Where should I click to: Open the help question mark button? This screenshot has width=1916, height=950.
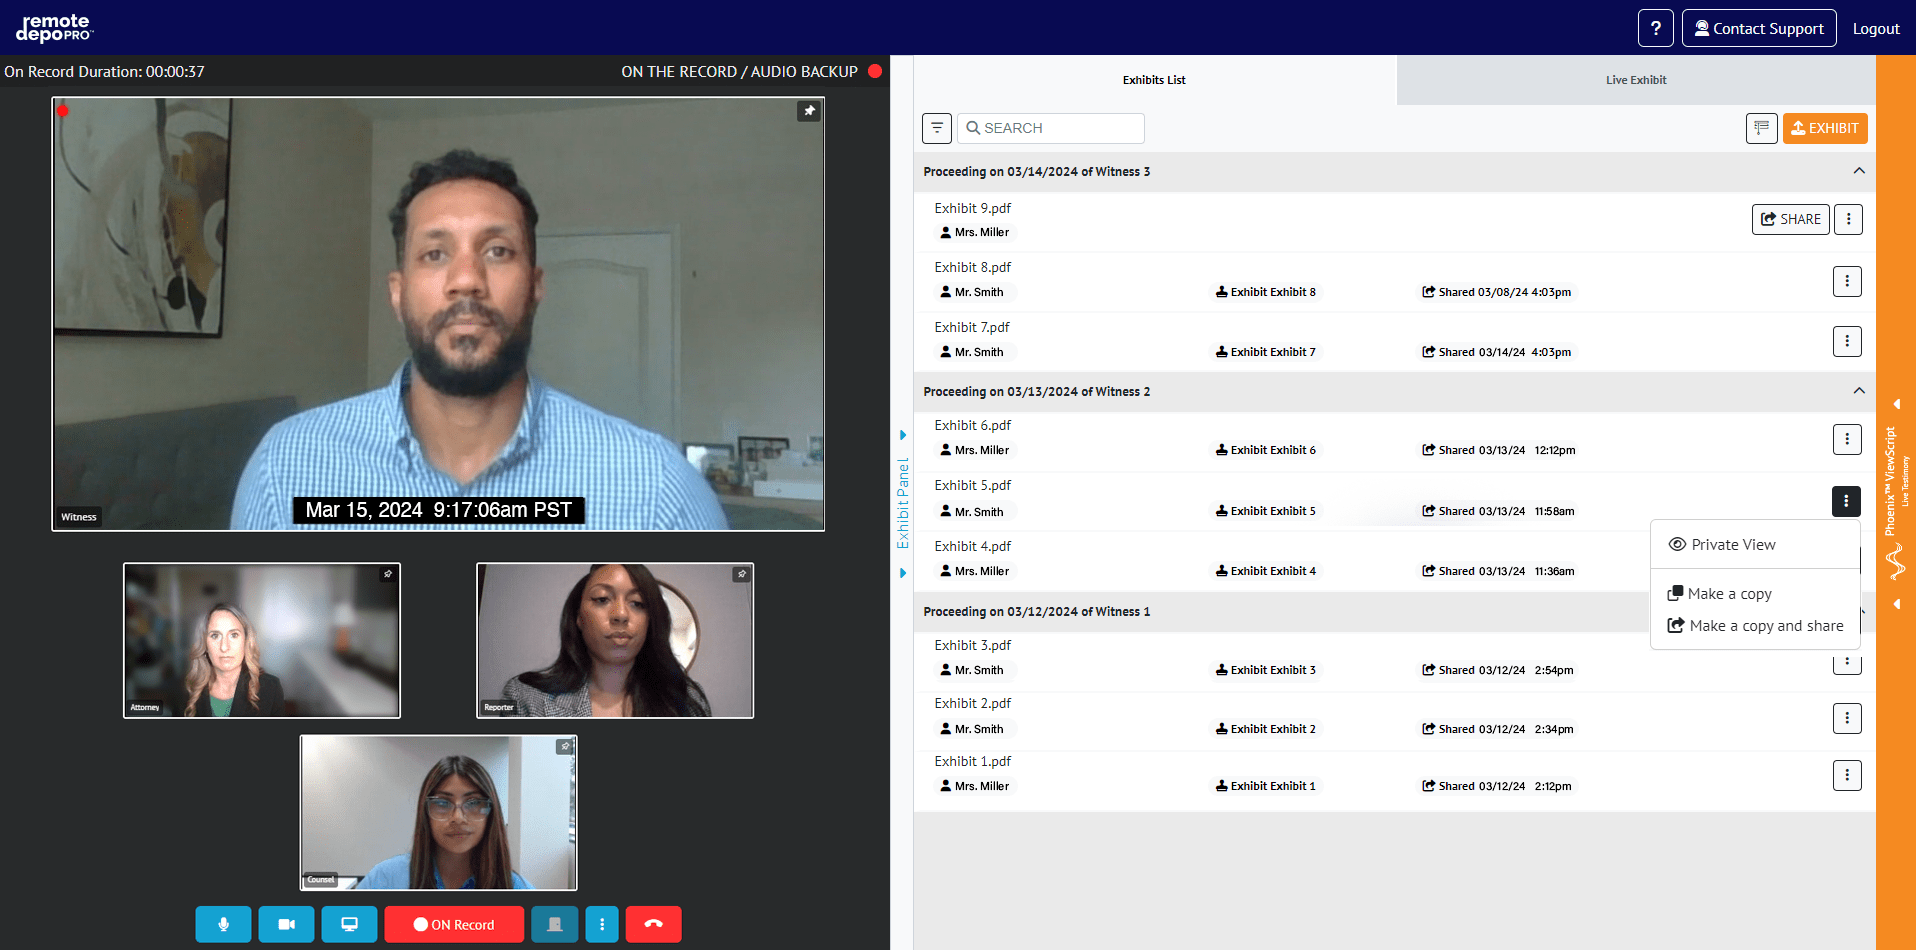point(1656,28)
